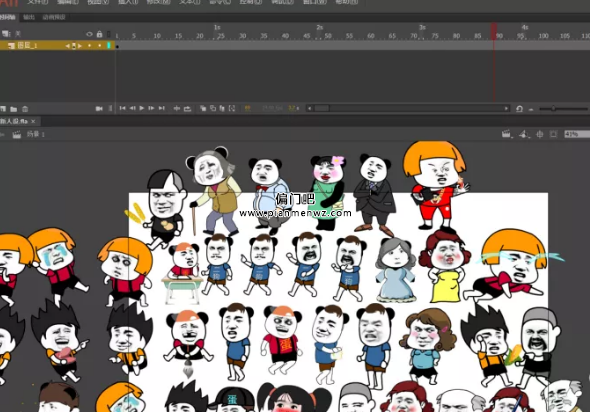590x412 pixels.
Task: Open the 命令 (Commands) menu
Action: point(220,2)
